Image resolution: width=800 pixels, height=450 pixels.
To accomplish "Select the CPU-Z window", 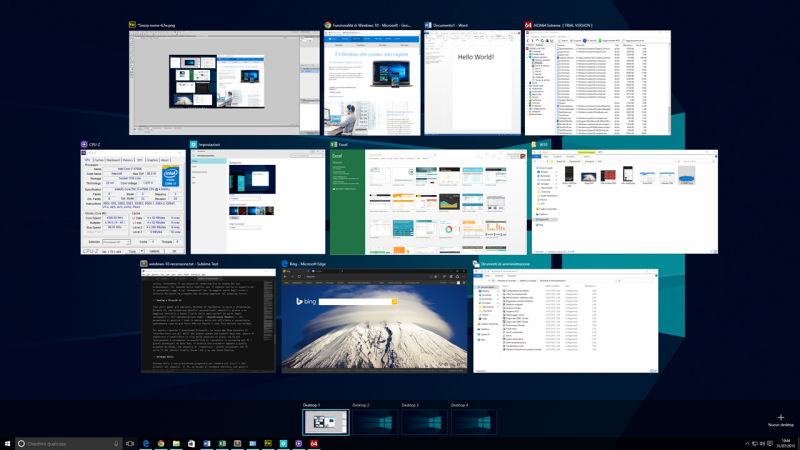I will 133,202.
